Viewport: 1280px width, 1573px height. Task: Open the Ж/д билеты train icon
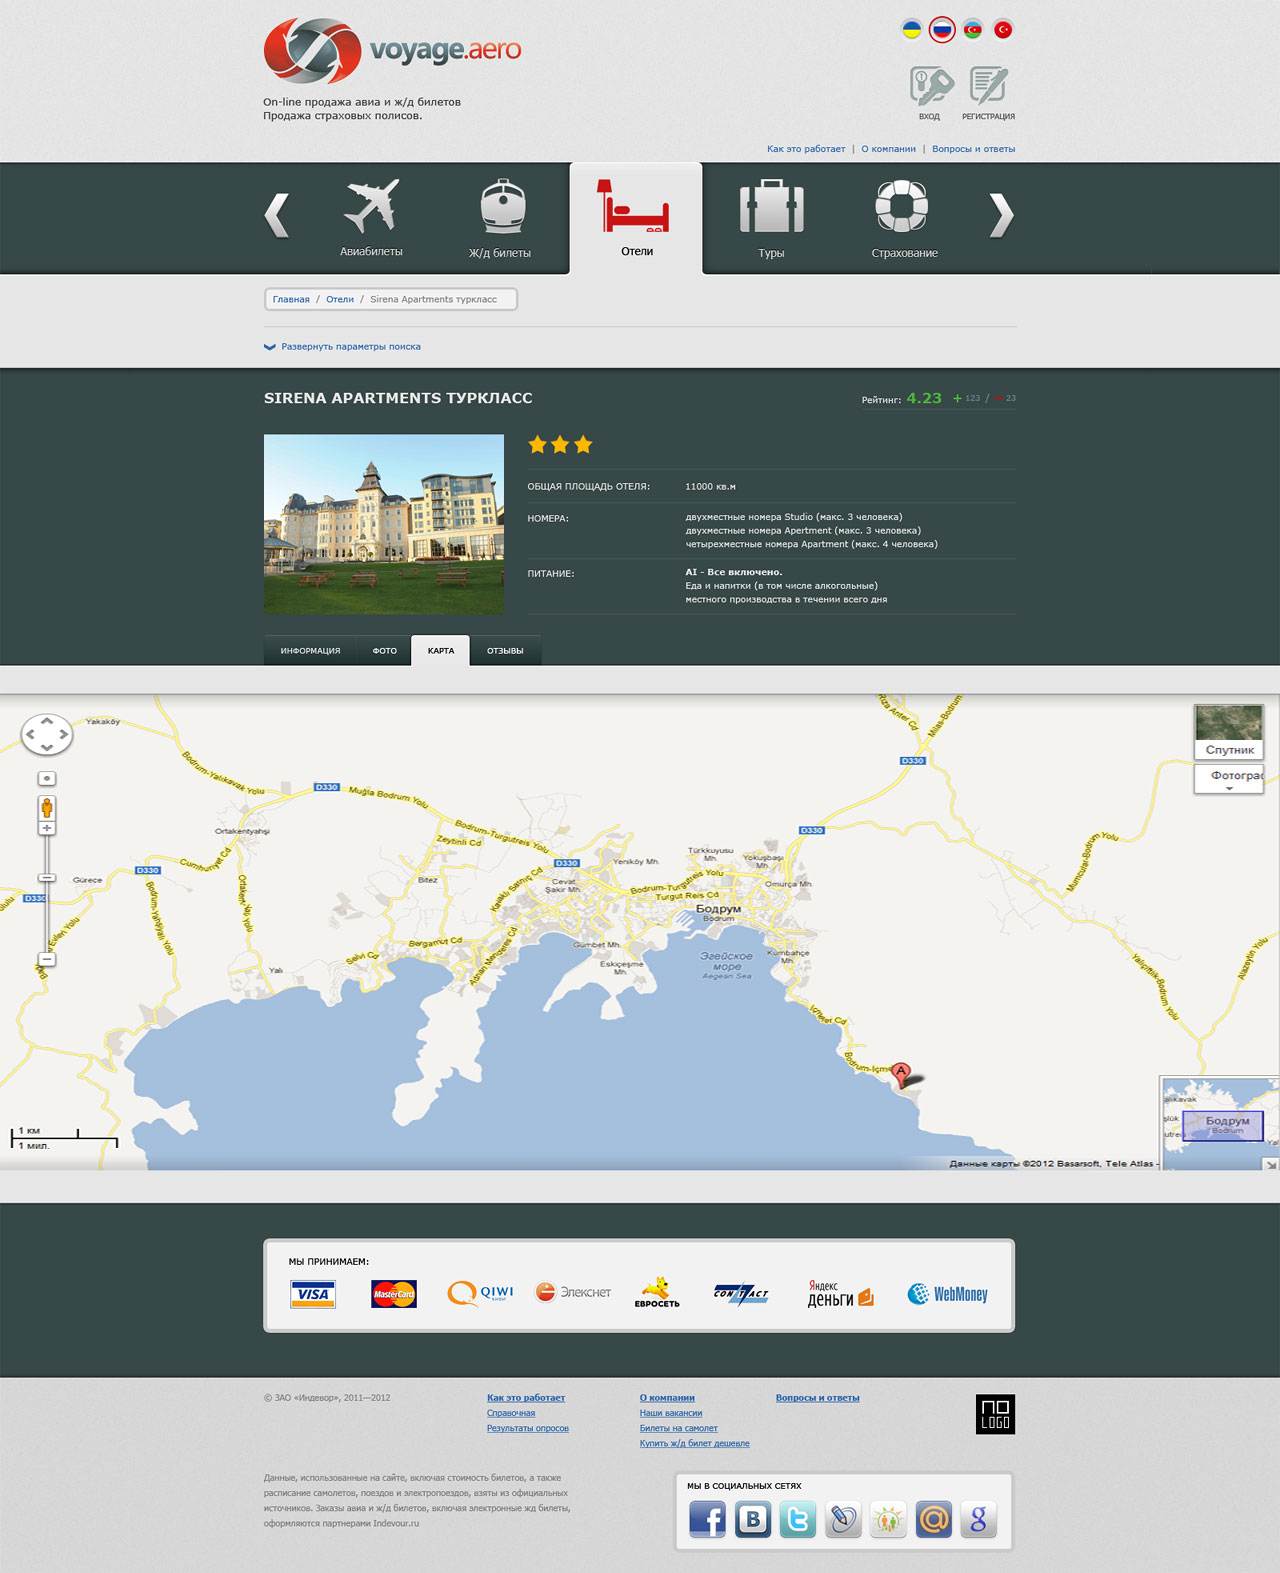click(502, 207)
